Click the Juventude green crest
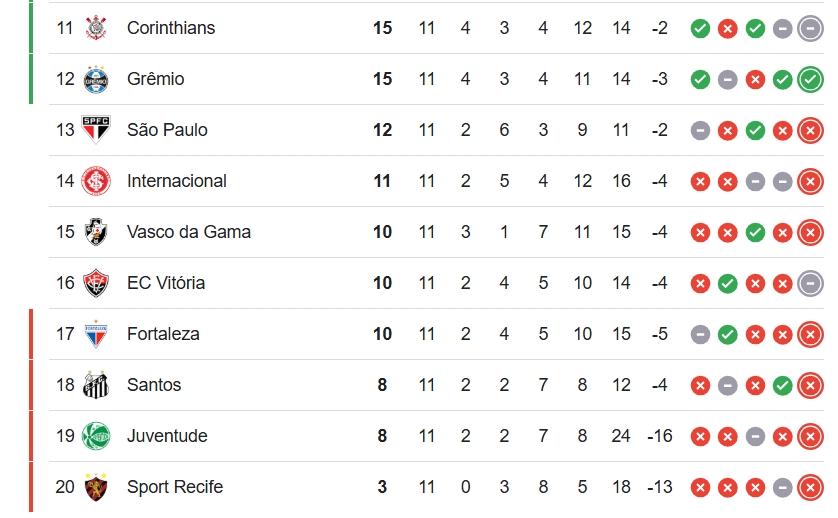The image size is (838, 518). (96, 436)
